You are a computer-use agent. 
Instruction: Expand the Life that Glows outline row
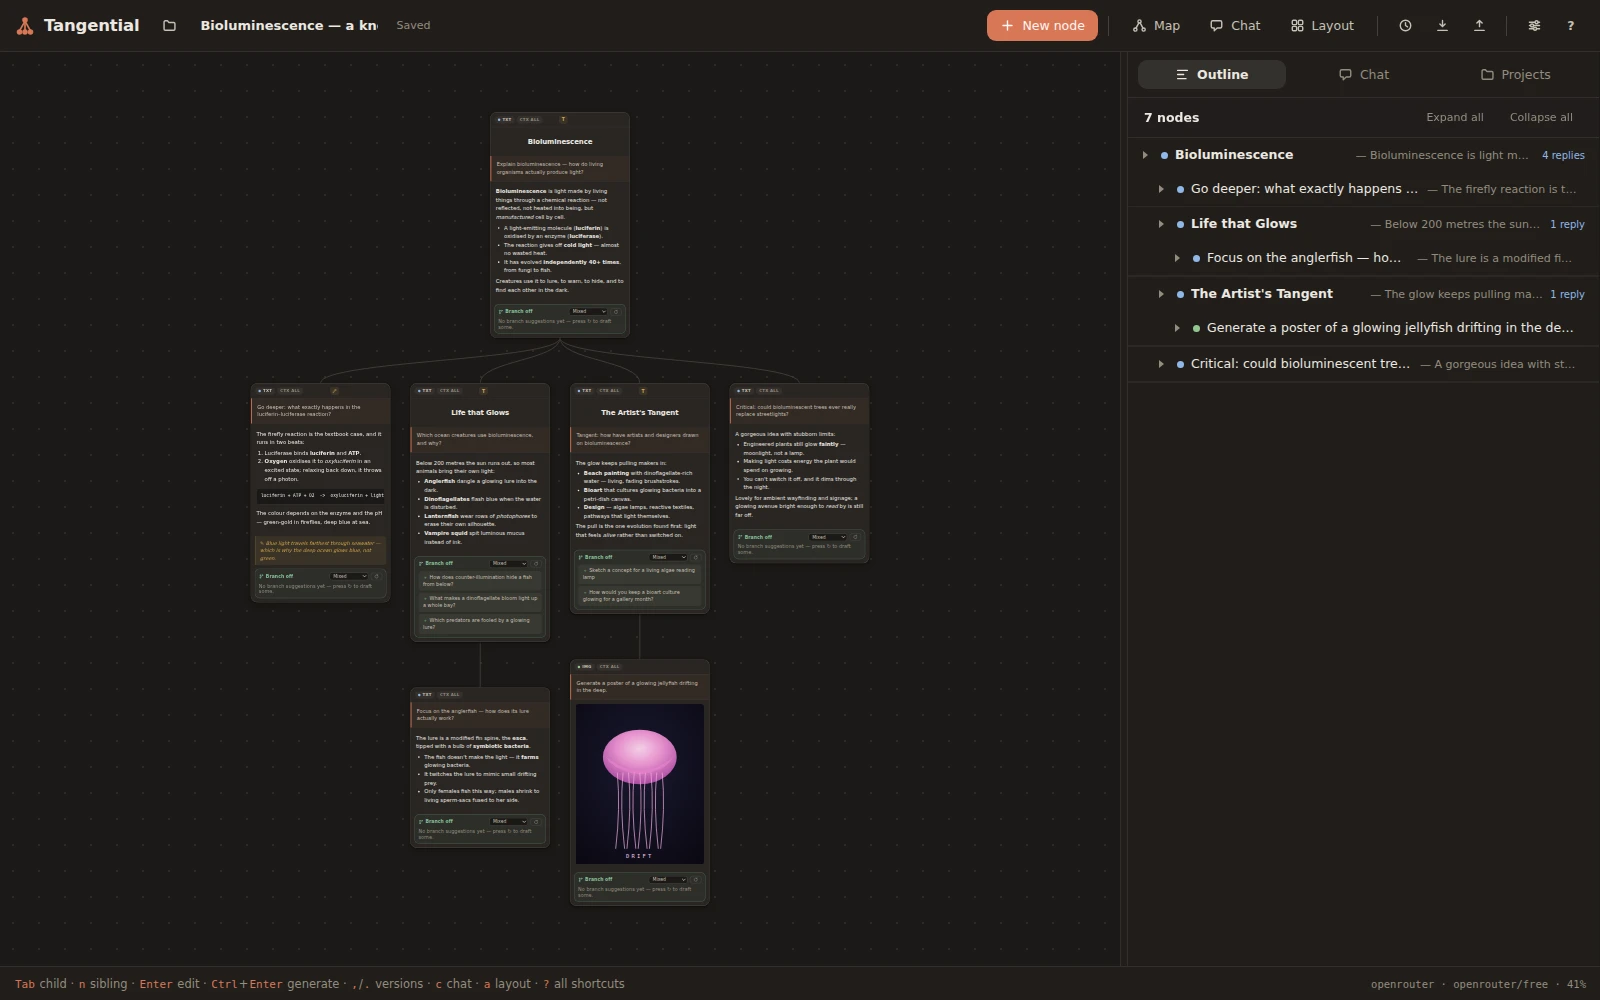1161,224
